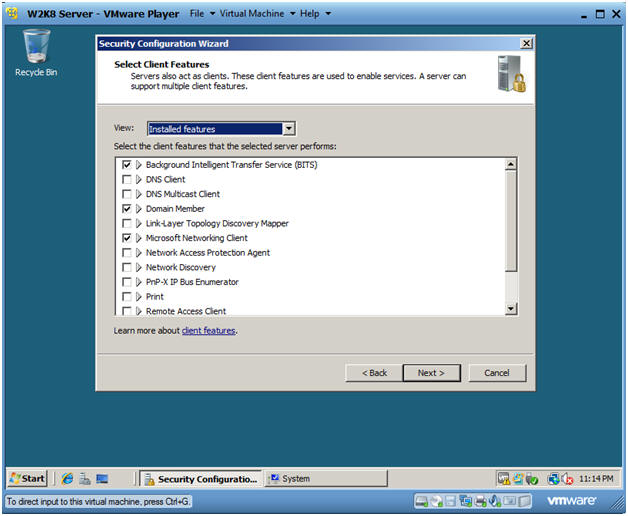Click the network tray icon
Viewport: 628px width, 516px height.
coord(554,479)
